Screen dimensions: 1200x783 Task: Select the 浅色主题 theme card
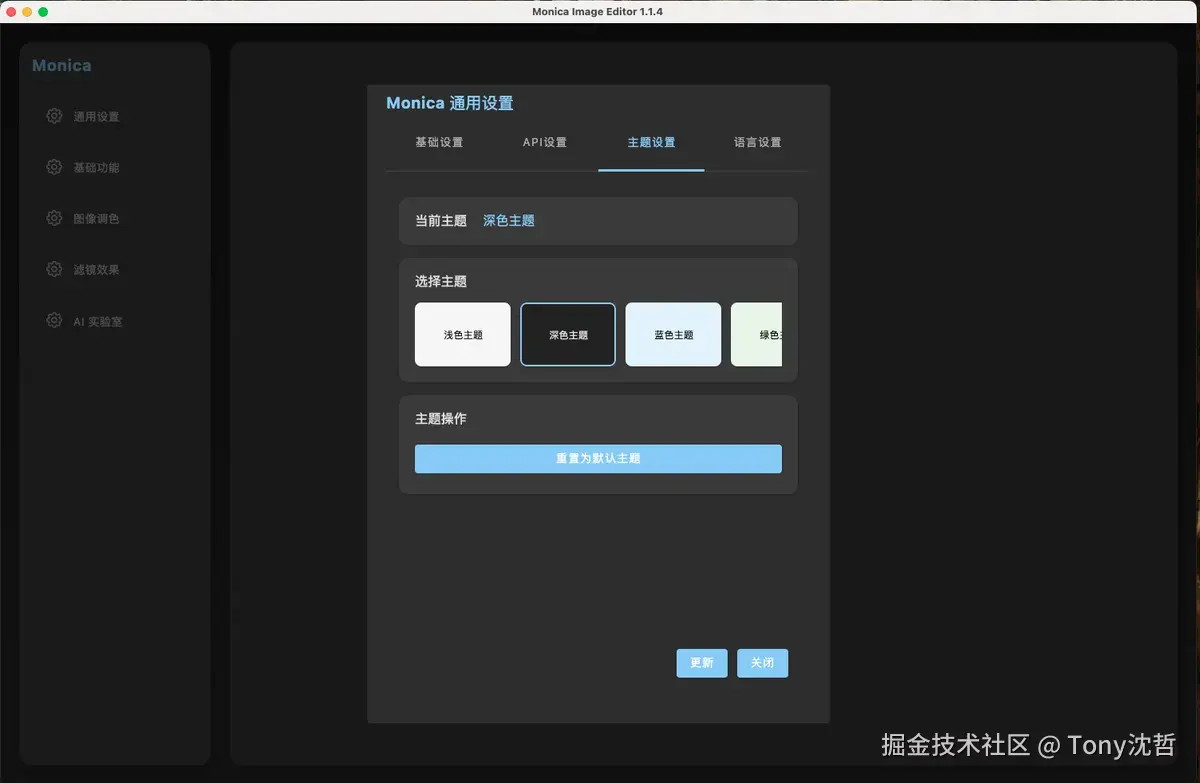pos(462,334)
